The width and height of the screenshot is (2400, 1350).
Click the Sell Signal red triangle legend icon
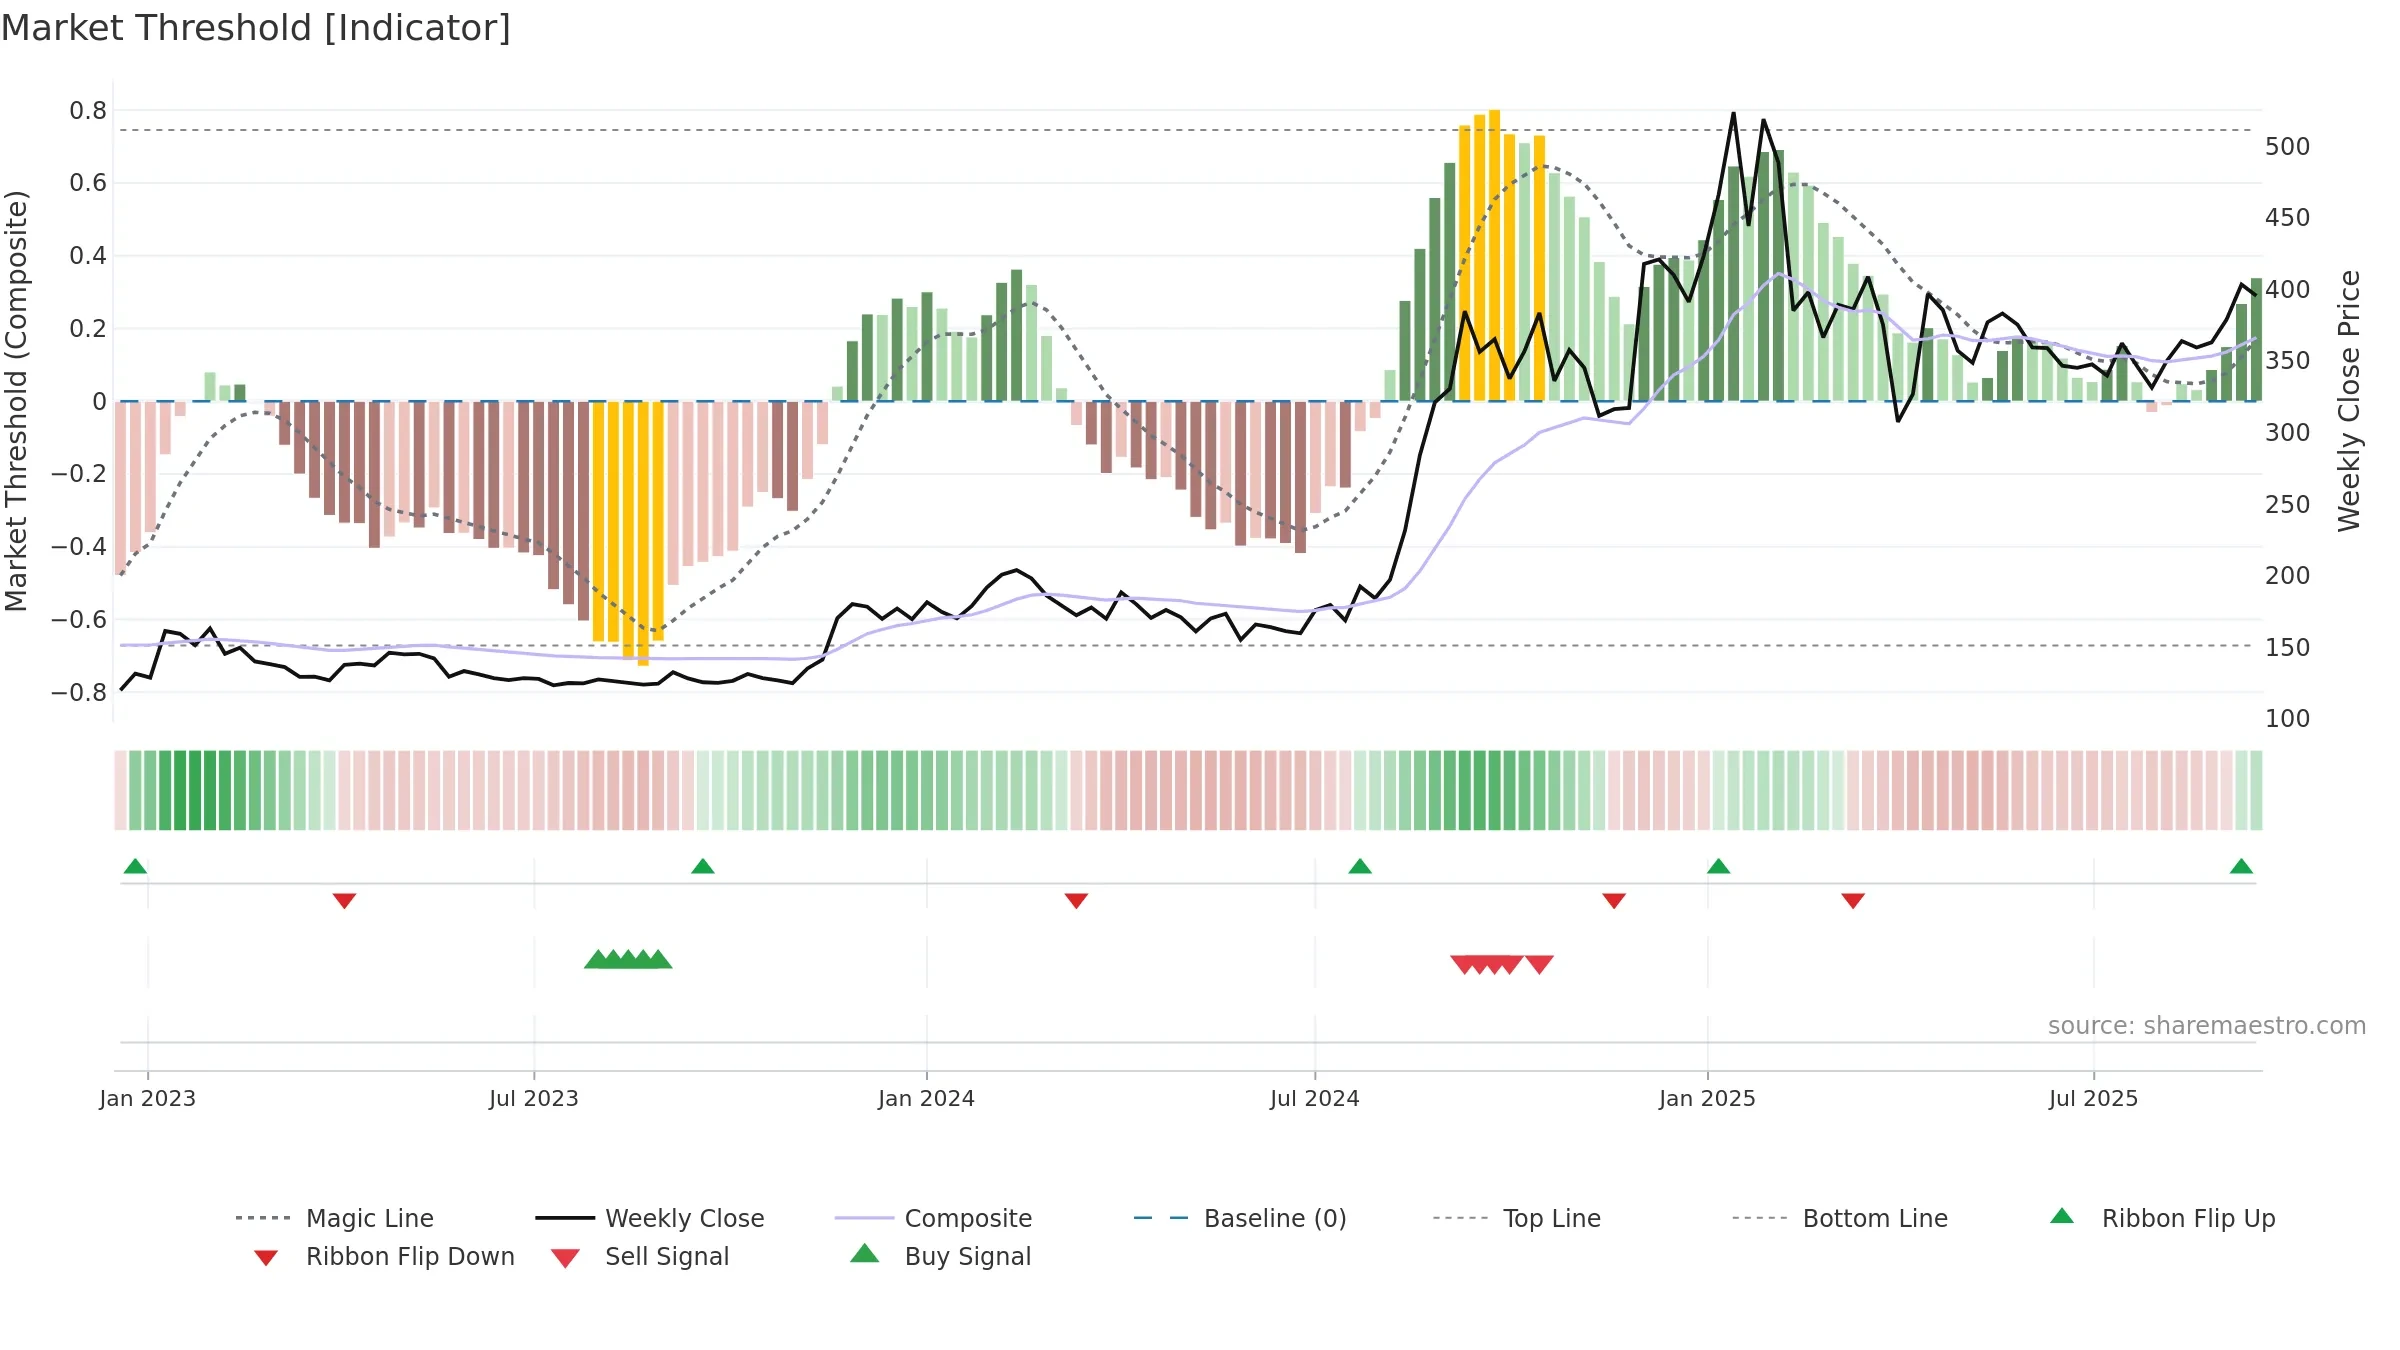pyautogui.click(x=565, y=1258)
